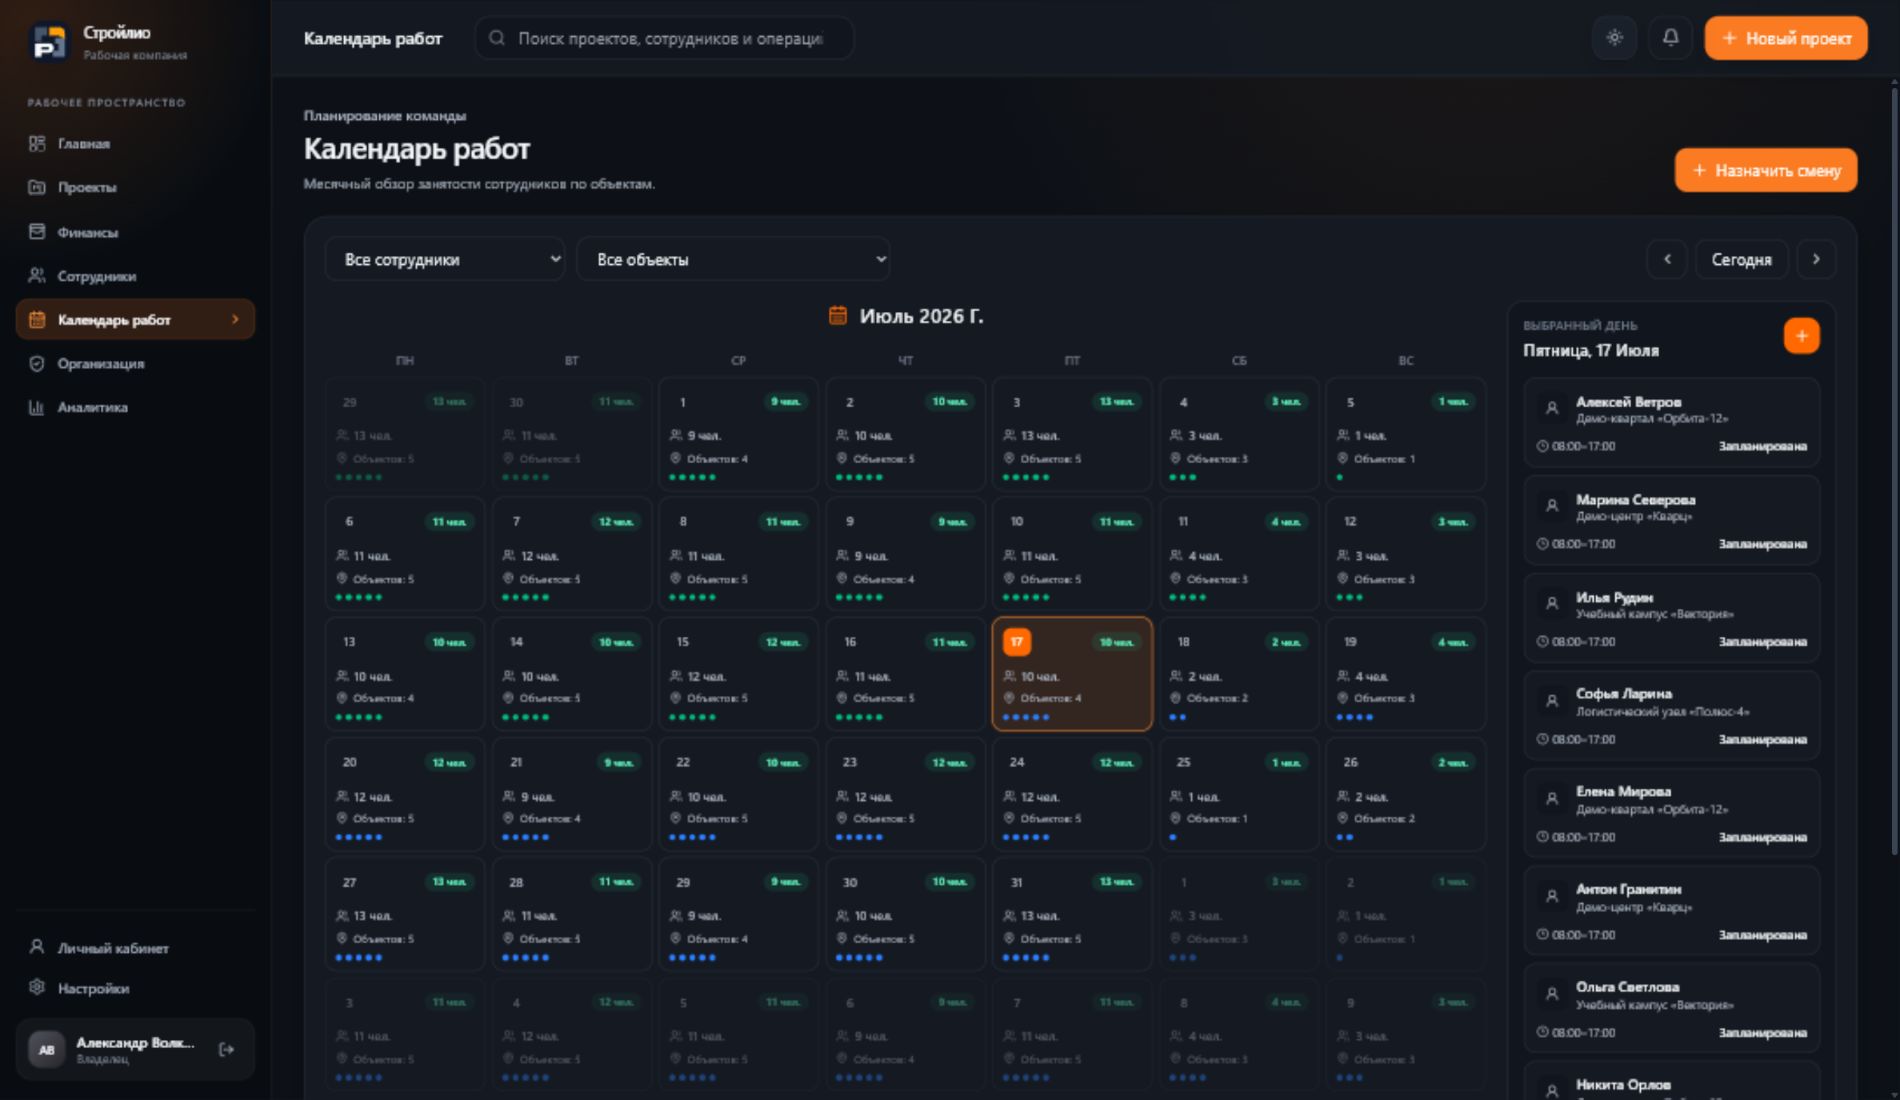Screen dimensions: 1900x1100
Task: Open Аналитика in sidebar
Action: [135, 407]
